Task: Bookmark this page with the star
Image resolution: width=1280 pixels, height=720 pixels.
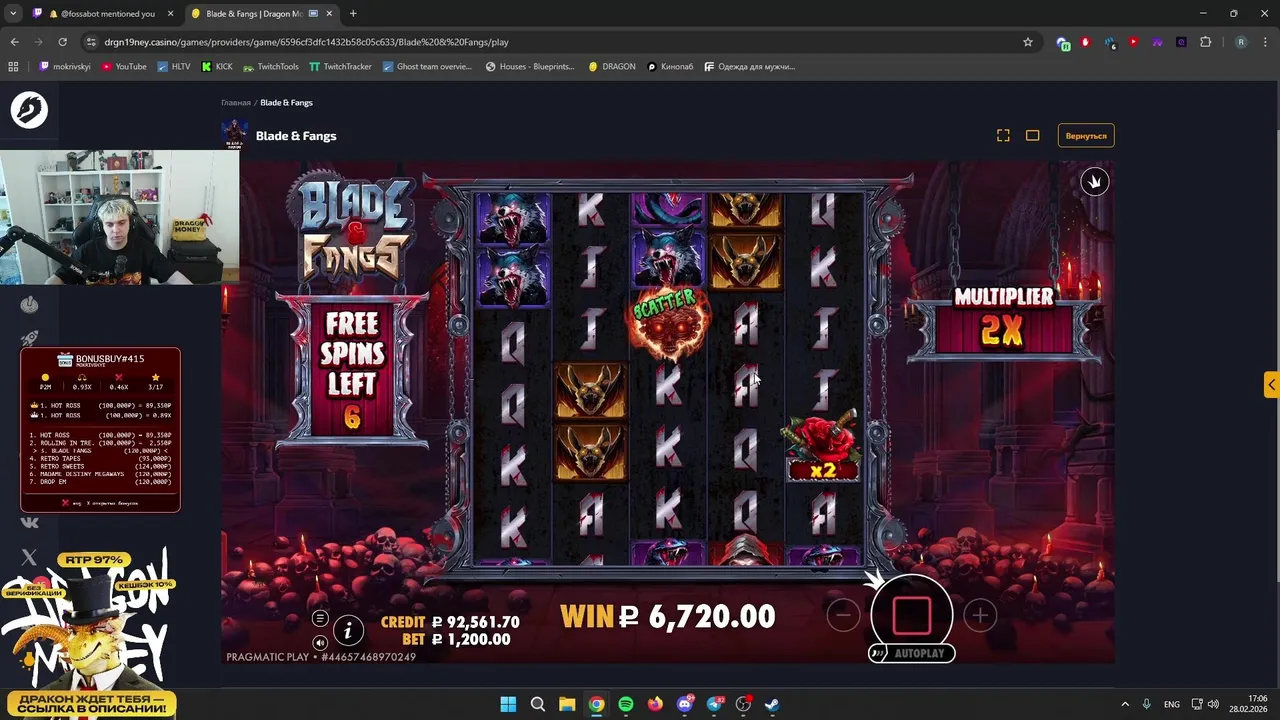Action: 1027,42
